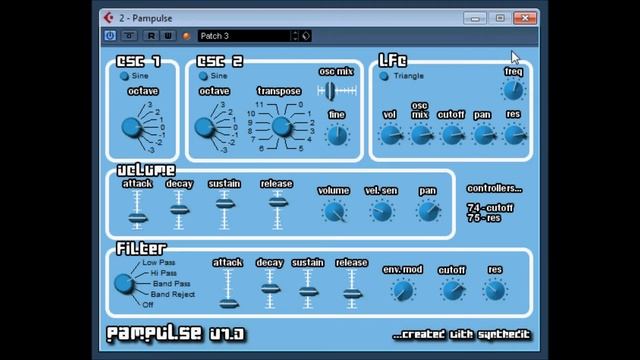Click the Volume section pan knob

click(x=428, y=212)
